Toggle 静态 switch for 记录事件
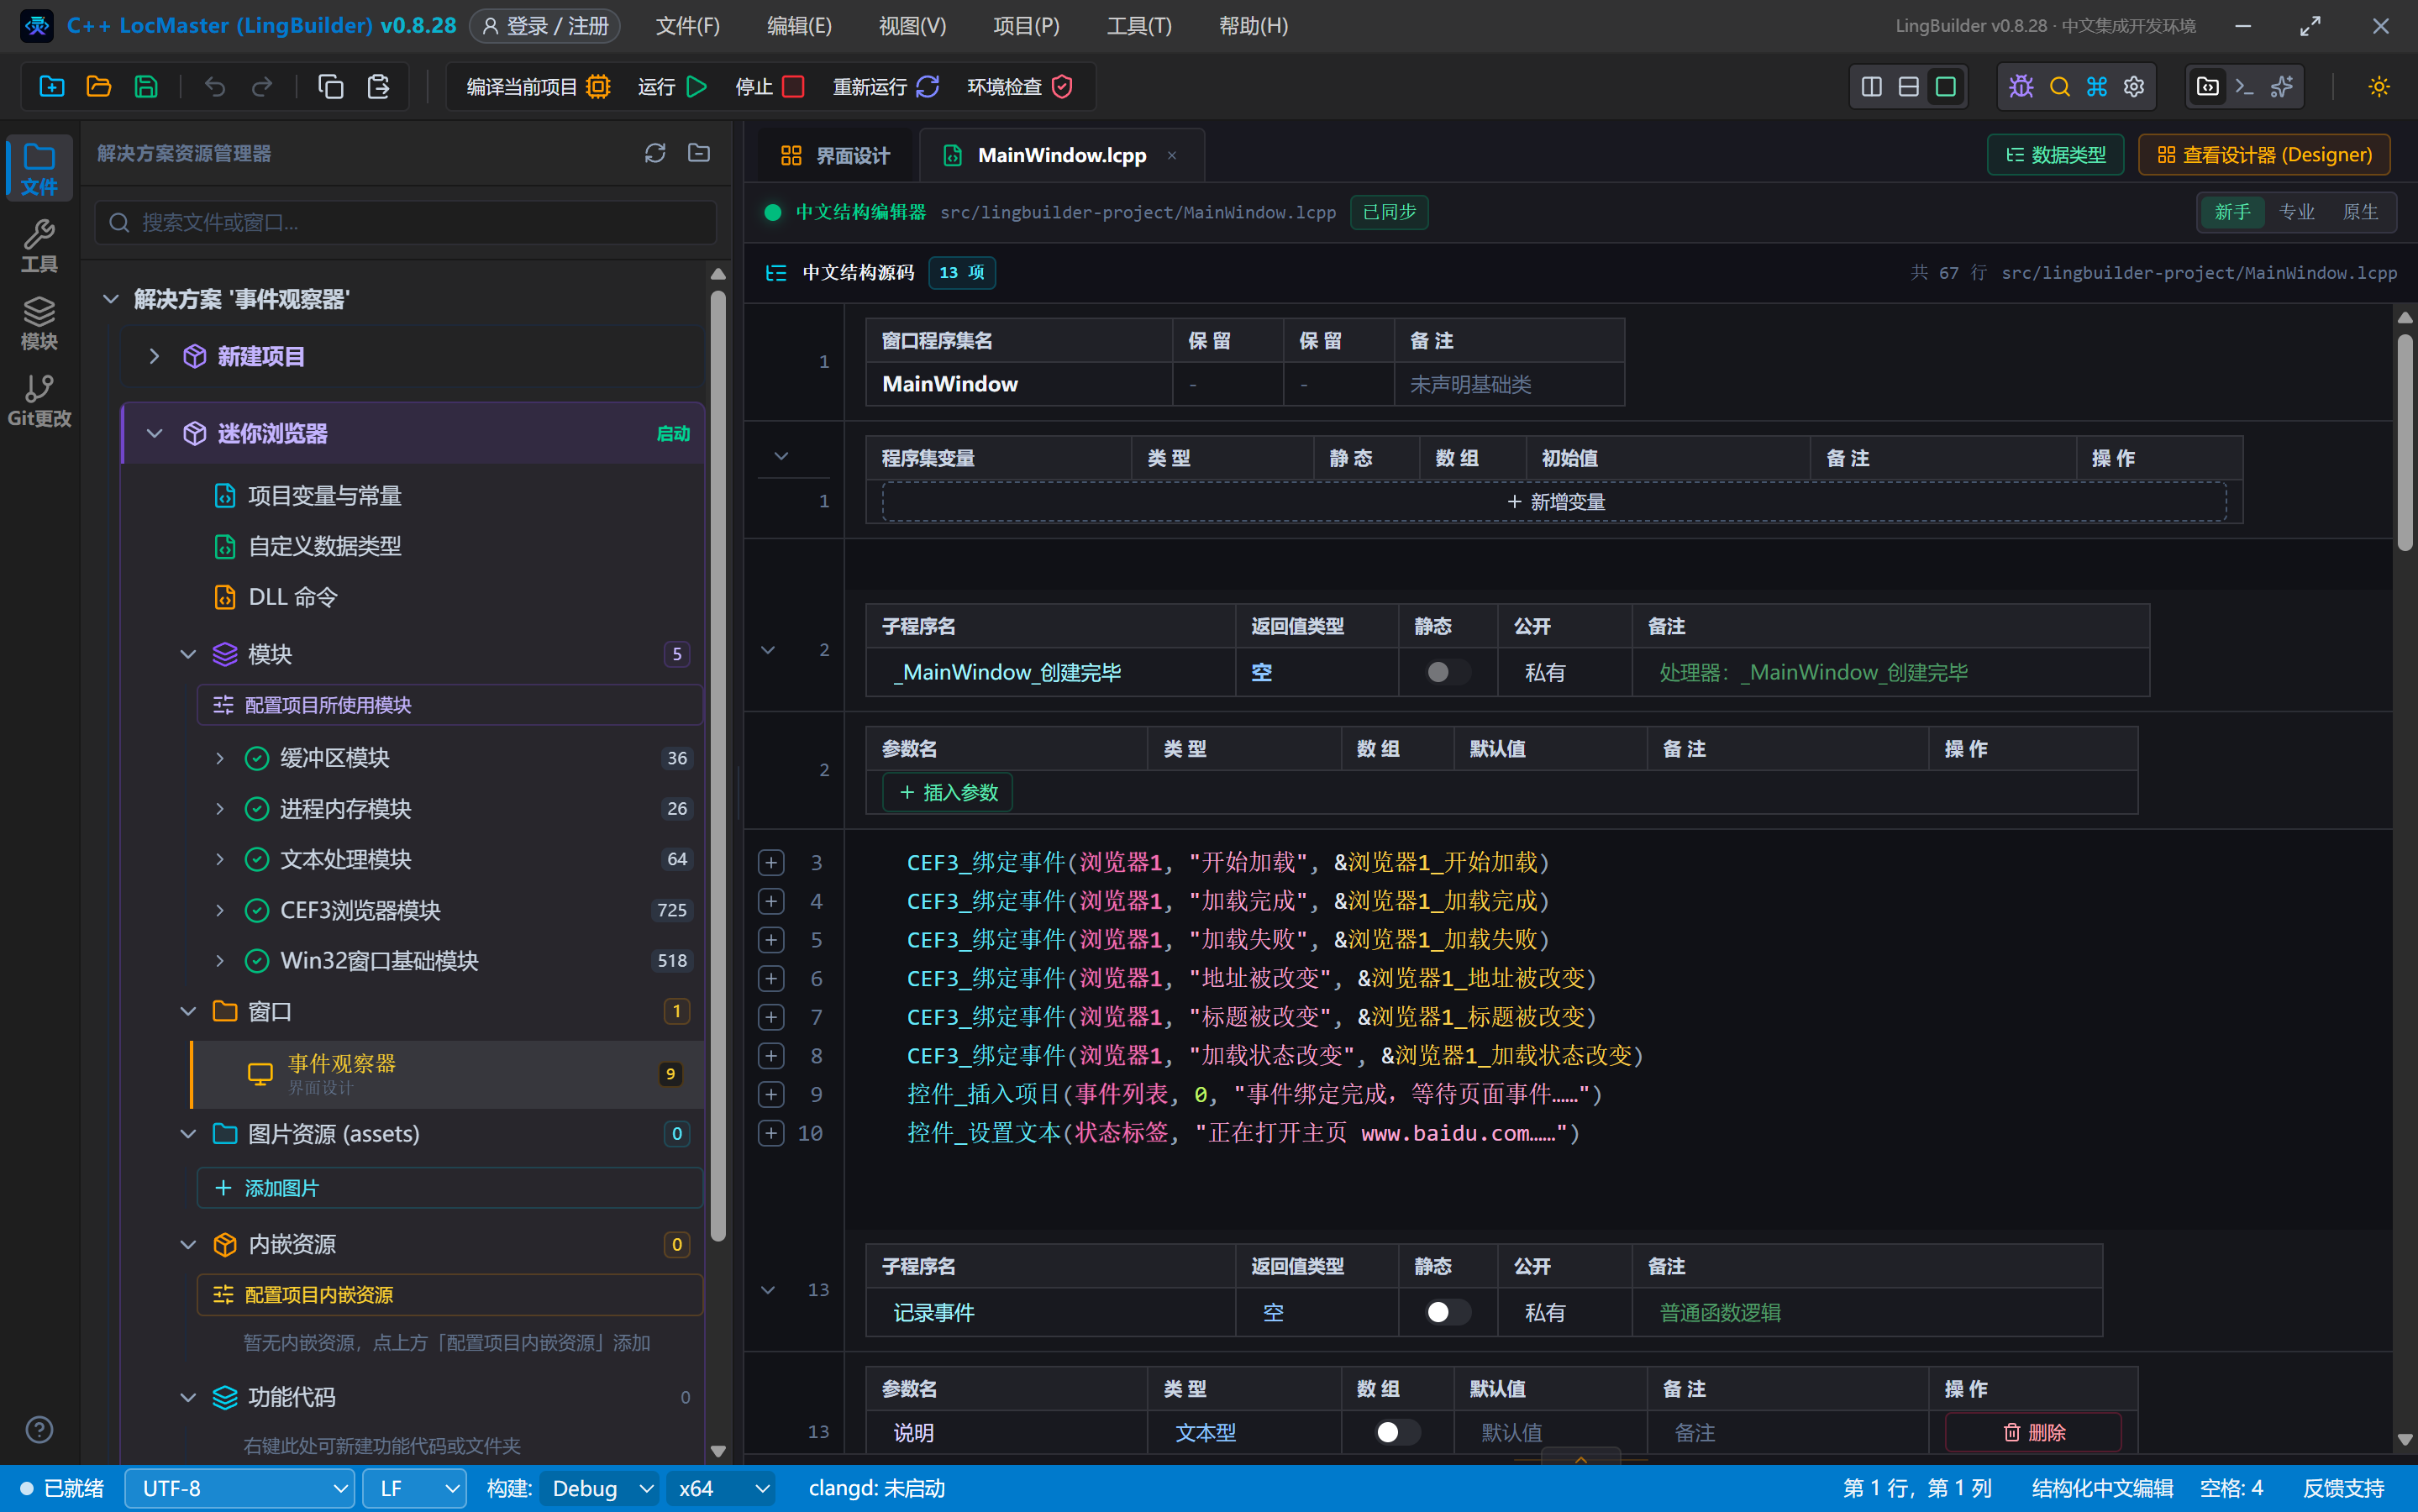Viewport: 2418px width, 1512px height. tap(1447, 1312)
